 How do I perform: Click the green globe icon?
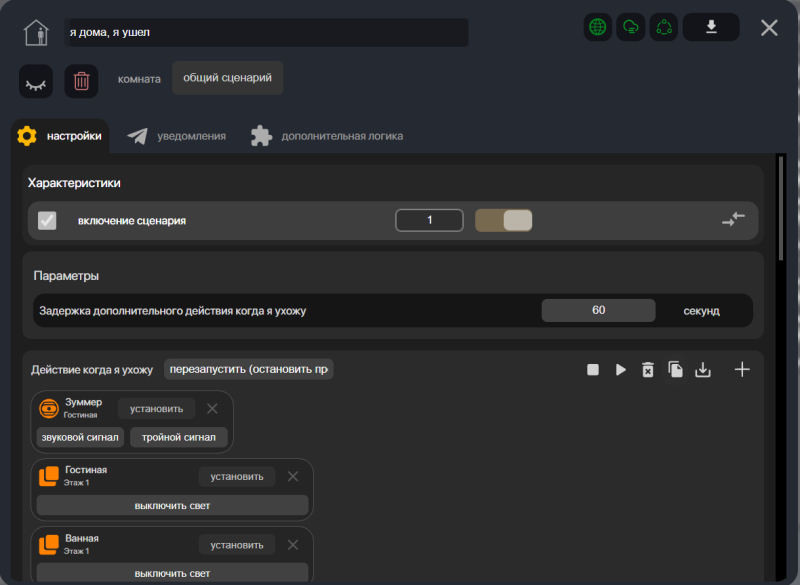coord(597,27)
